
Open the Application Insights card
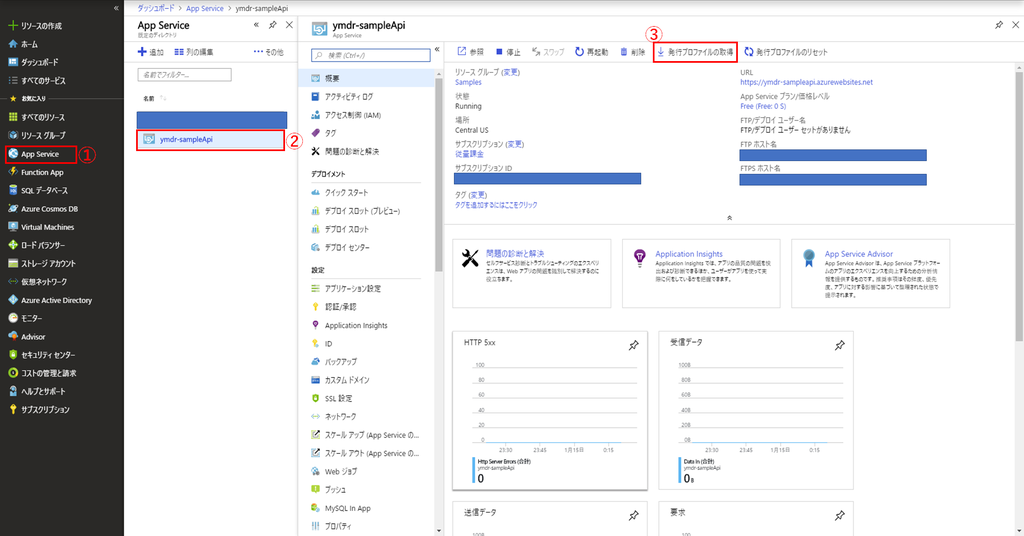click(x=701, y=273)
